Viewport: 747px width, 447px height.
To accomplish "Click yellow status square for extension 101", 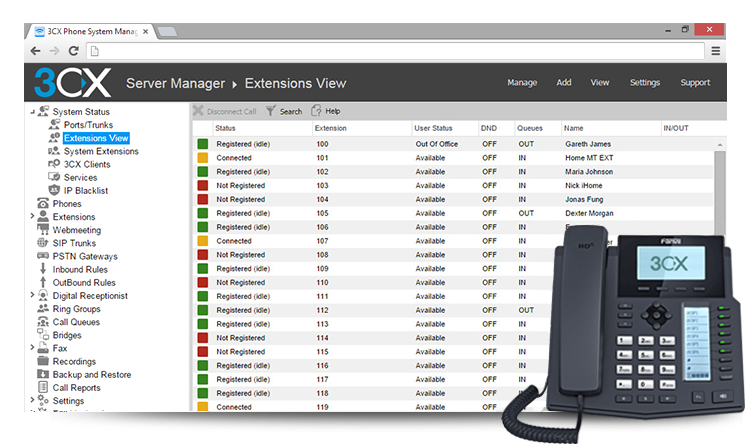I will pos(203,158).
